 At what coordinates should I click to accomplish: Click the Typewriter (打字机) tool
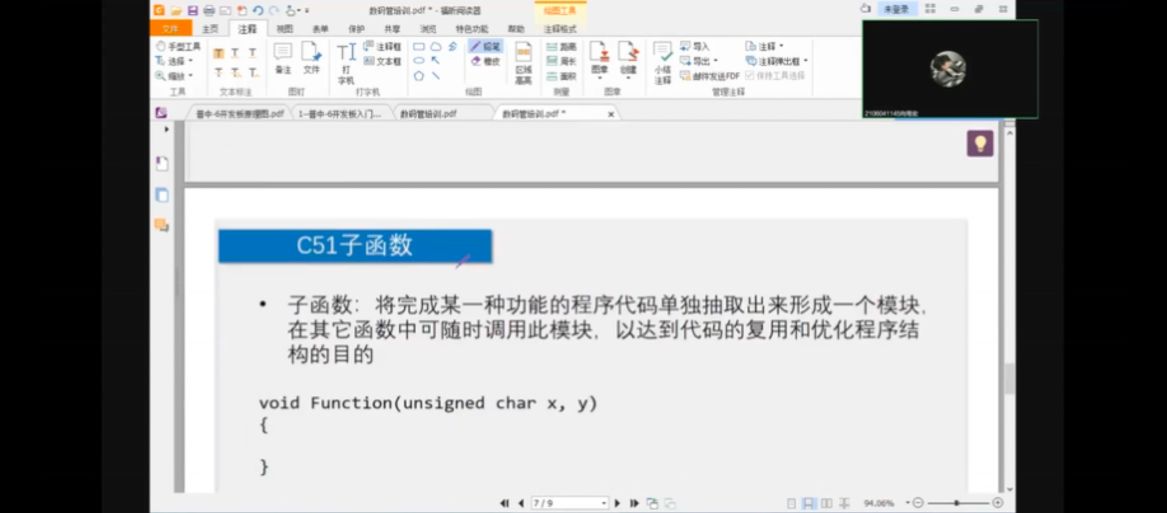click(x=346, y=62)
